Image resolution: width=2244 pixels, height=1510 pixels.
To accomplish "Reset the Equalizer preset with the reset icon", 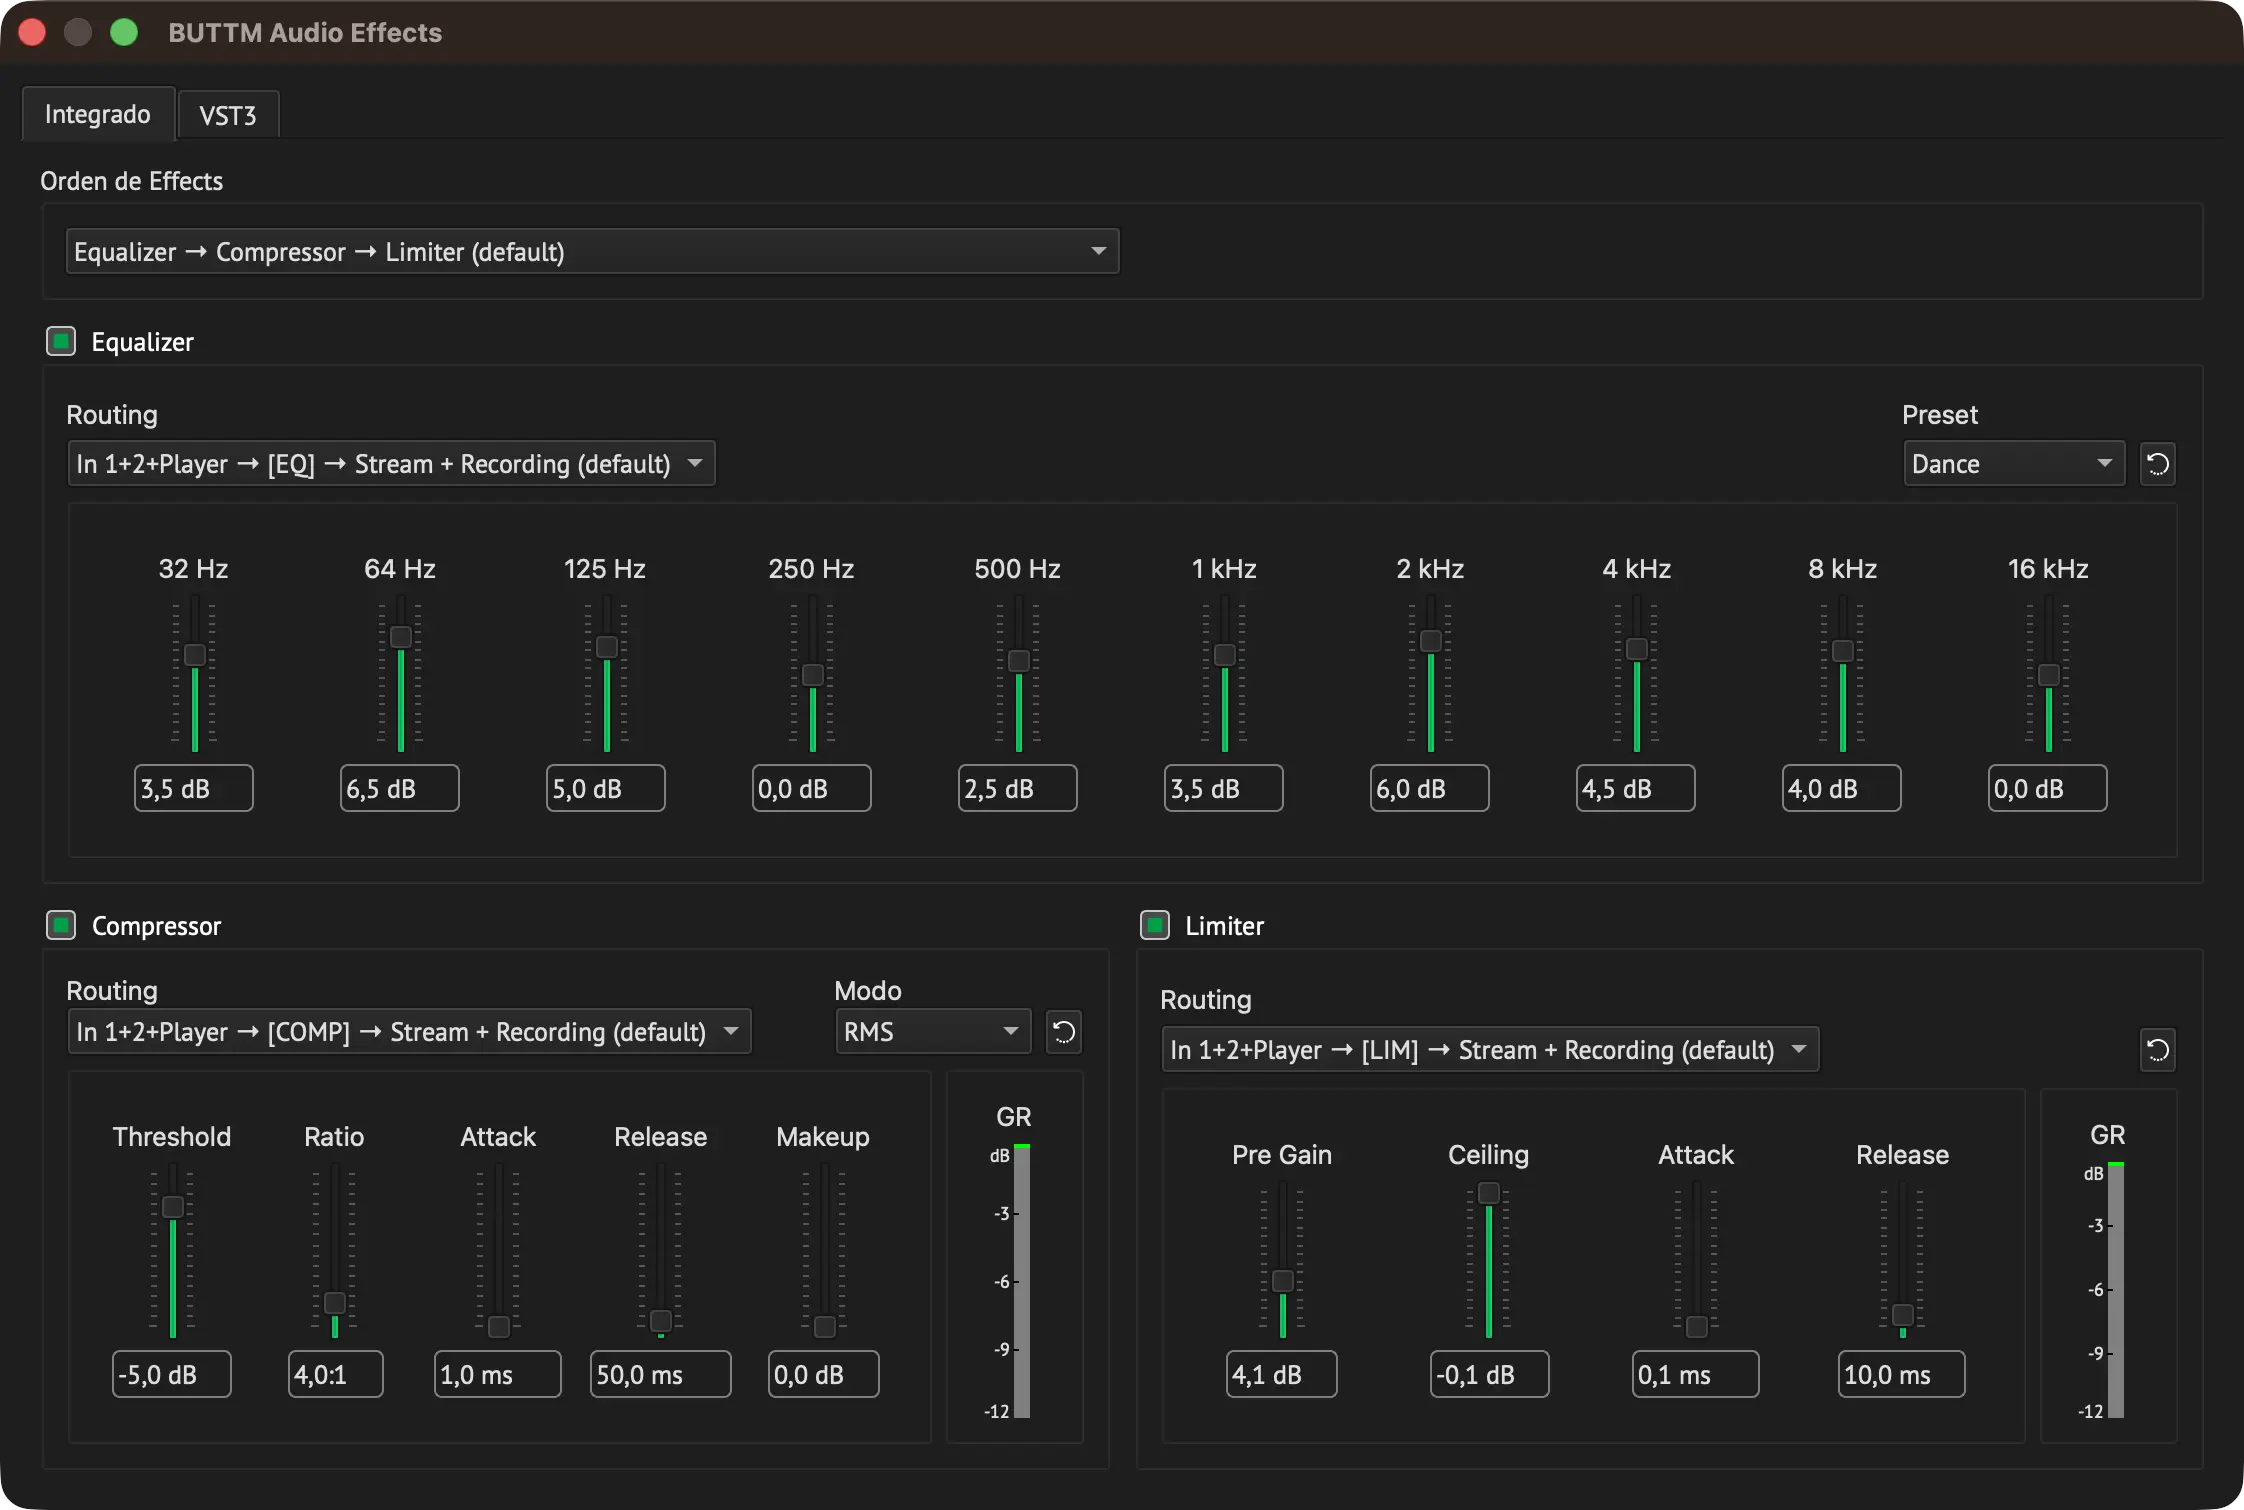I will [2157, 464].
